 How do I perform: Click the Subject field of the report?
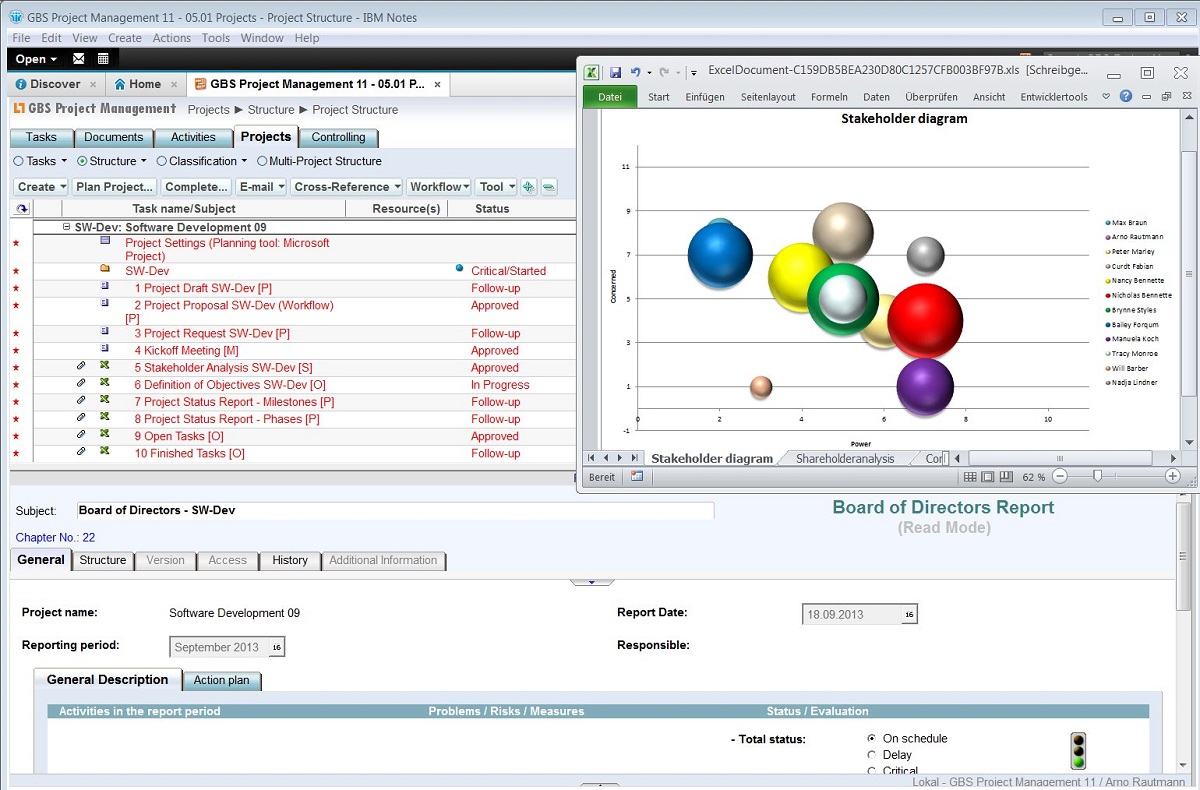click(x=395, y=511)
